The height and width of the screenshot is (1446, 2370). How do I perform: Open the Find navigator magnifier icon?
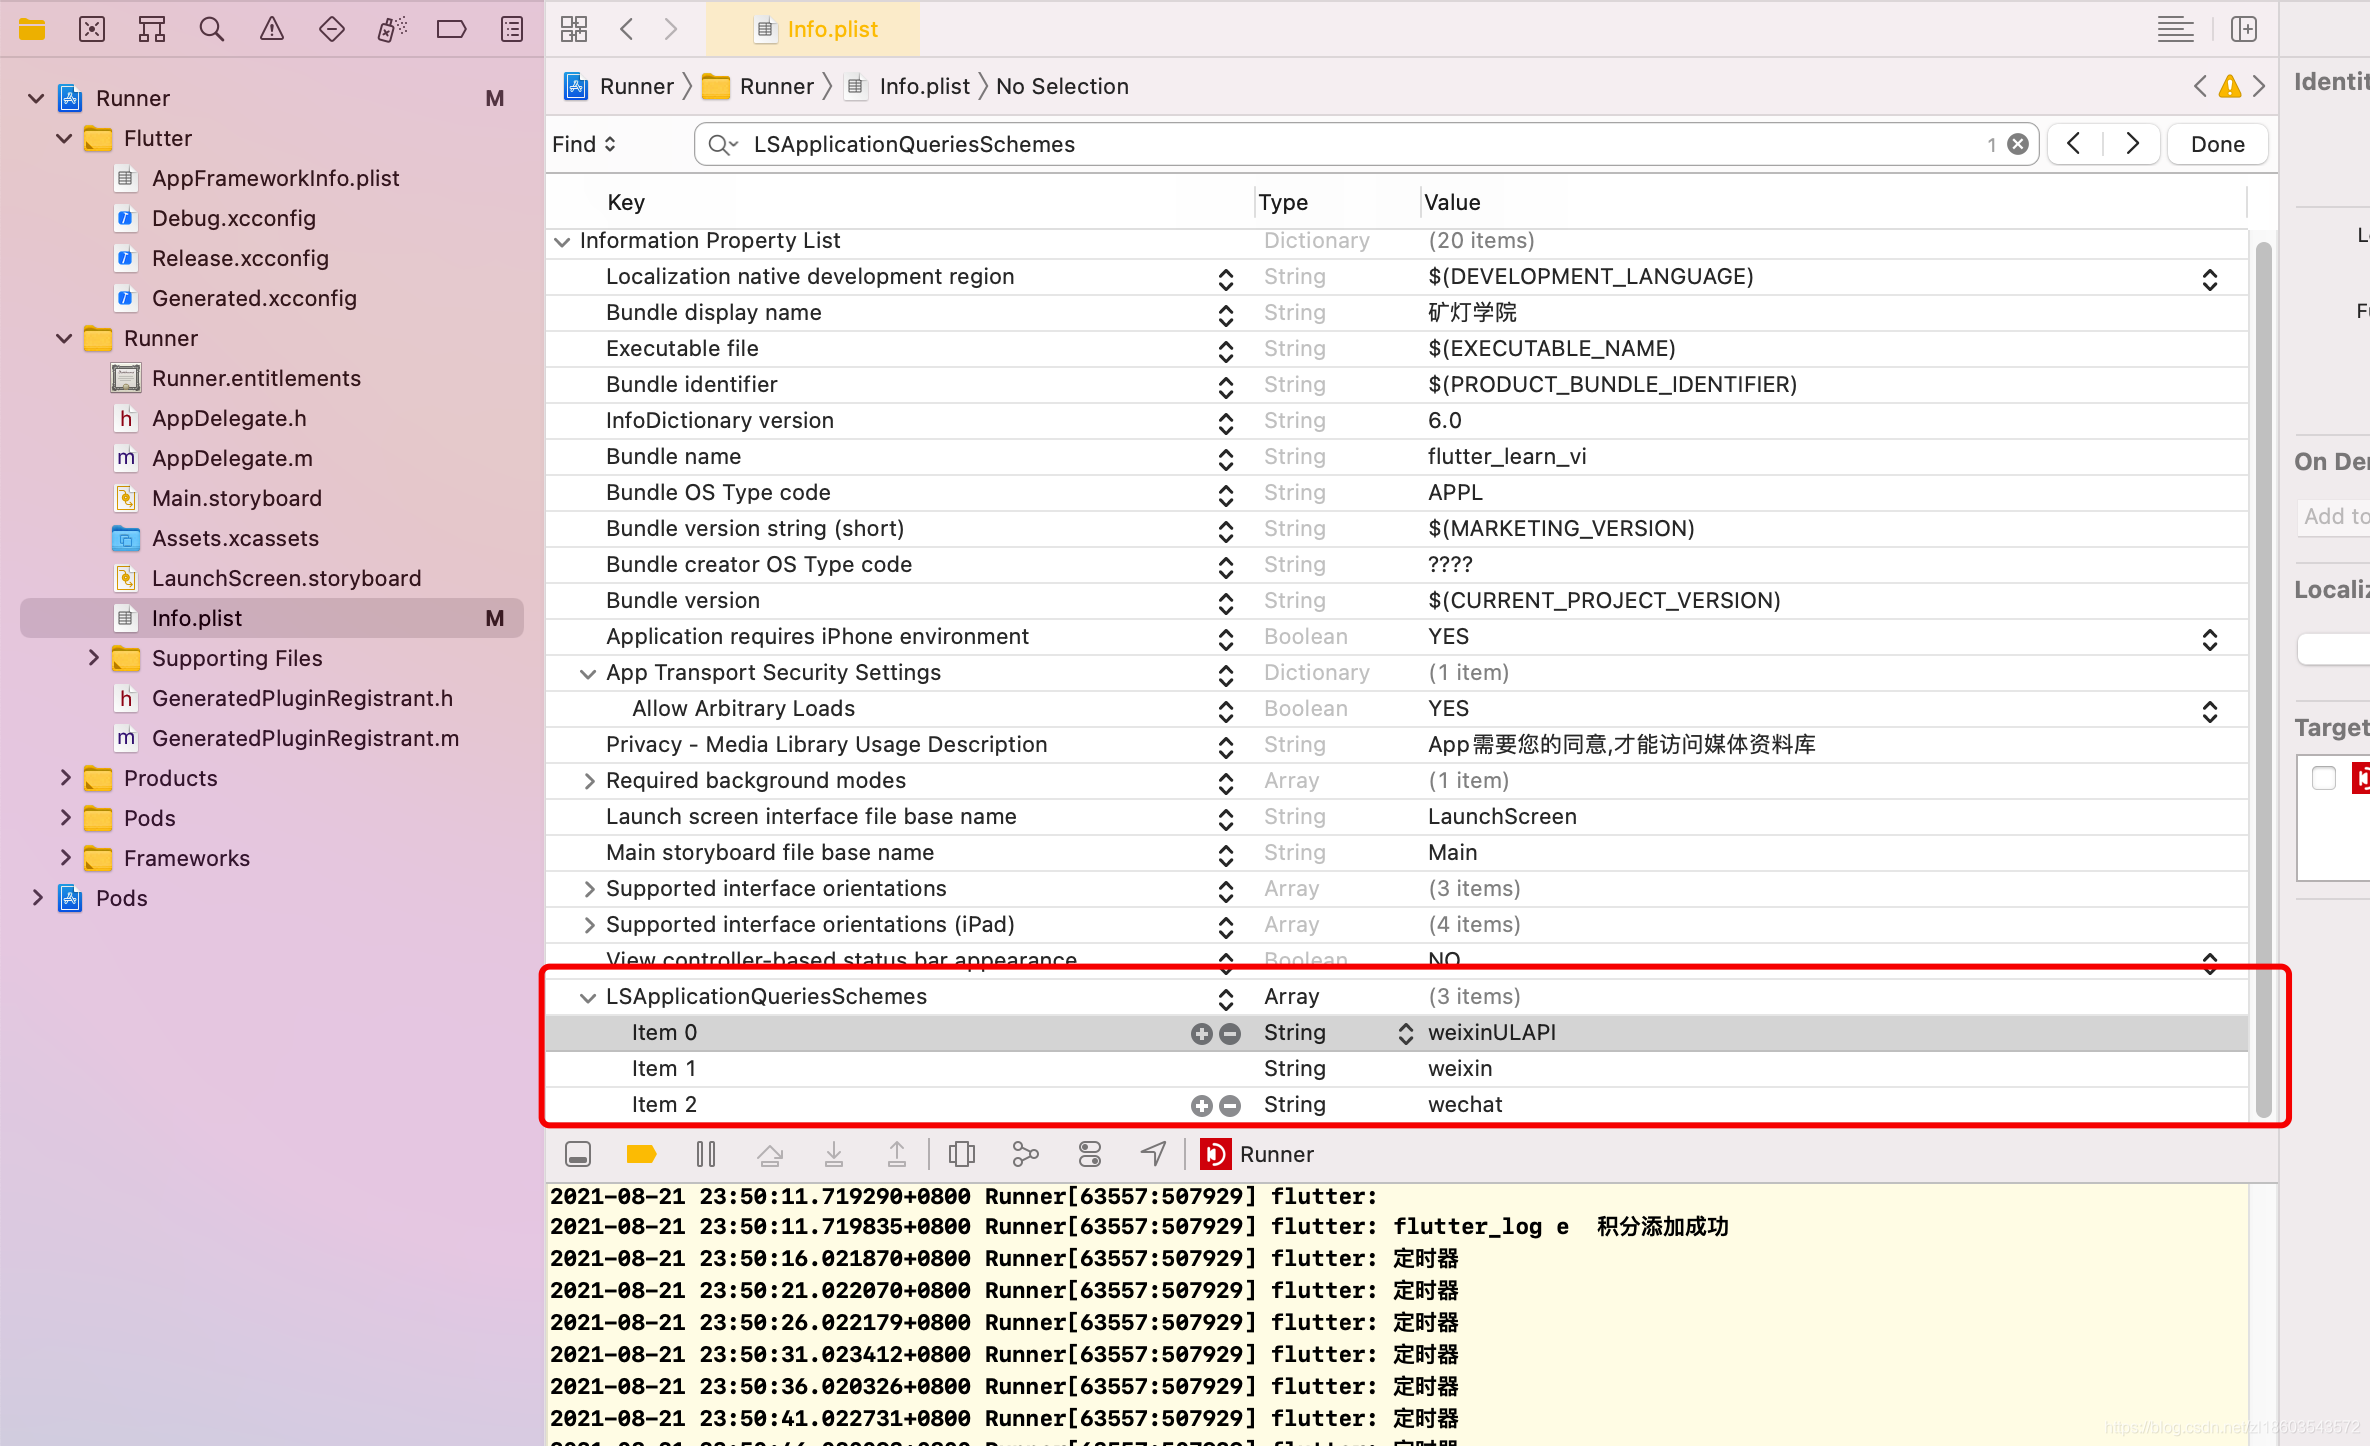pos(211,29)
